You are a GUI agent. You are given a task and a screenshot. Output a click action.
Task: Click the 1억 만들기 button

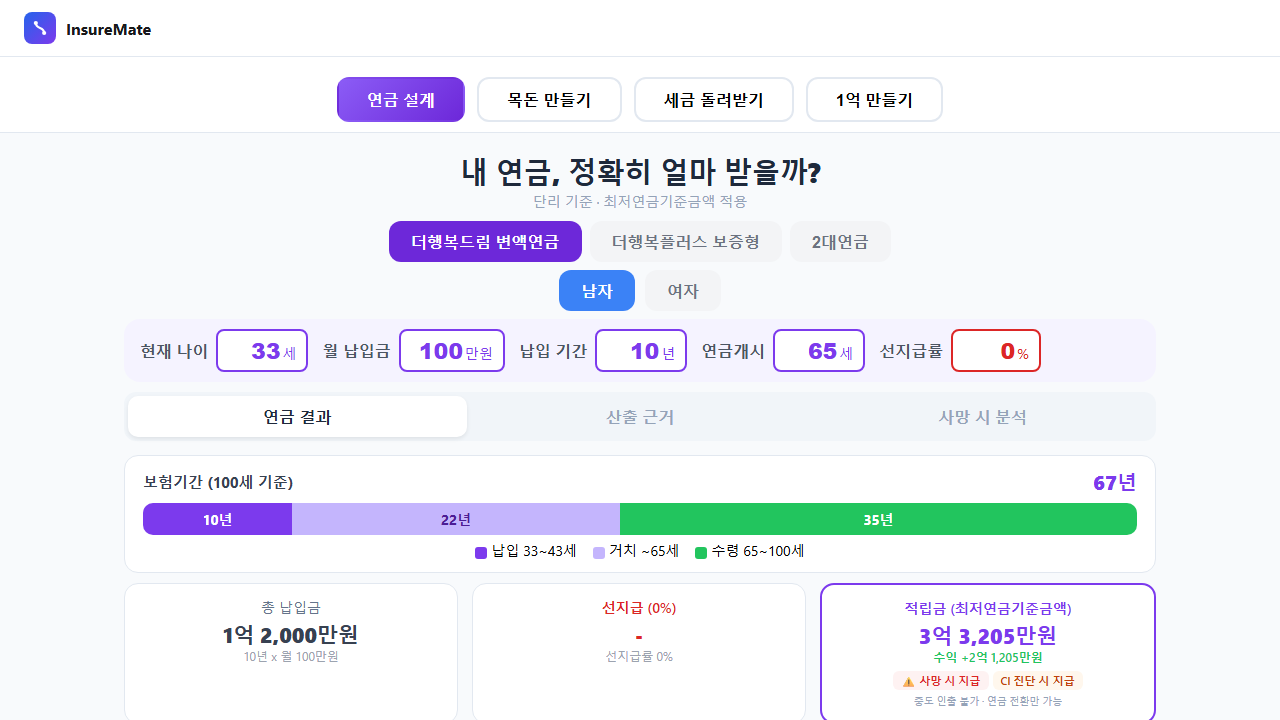click(x=874, y=99)
